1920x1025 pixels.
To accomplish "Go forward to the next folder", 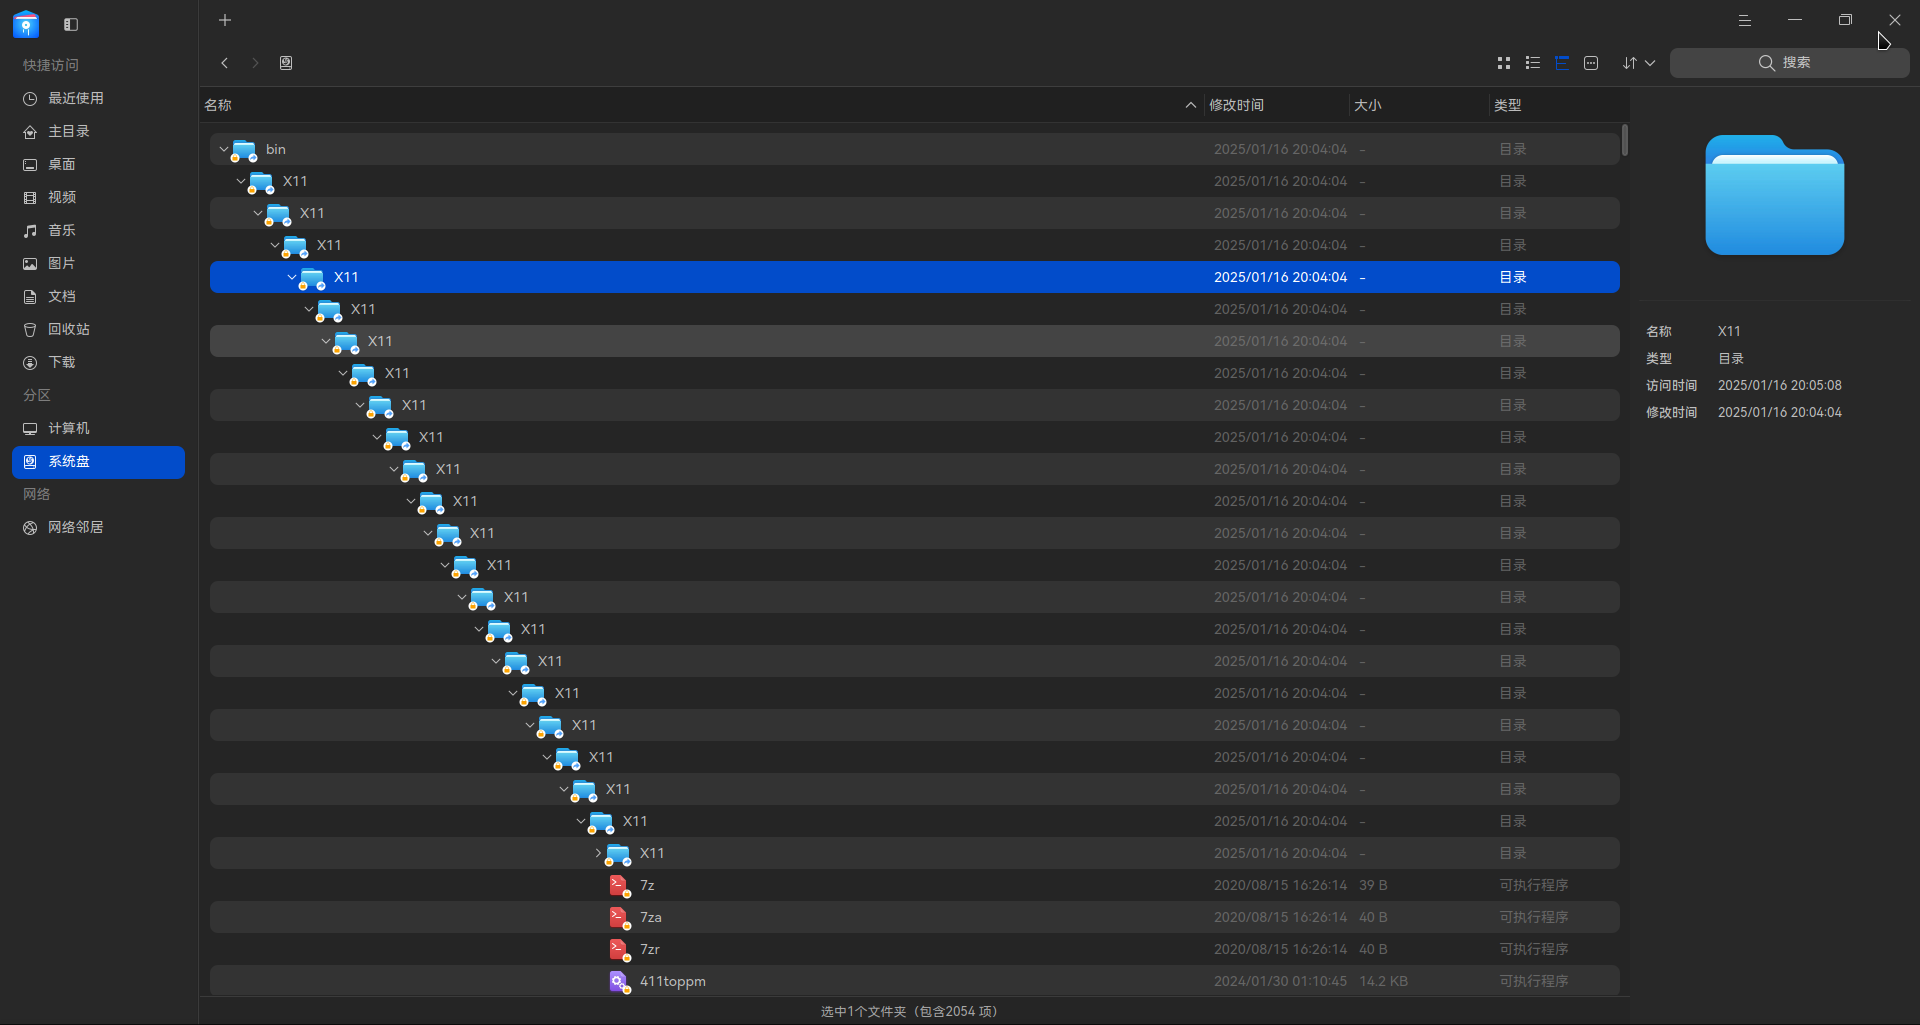I will point(255,63).
